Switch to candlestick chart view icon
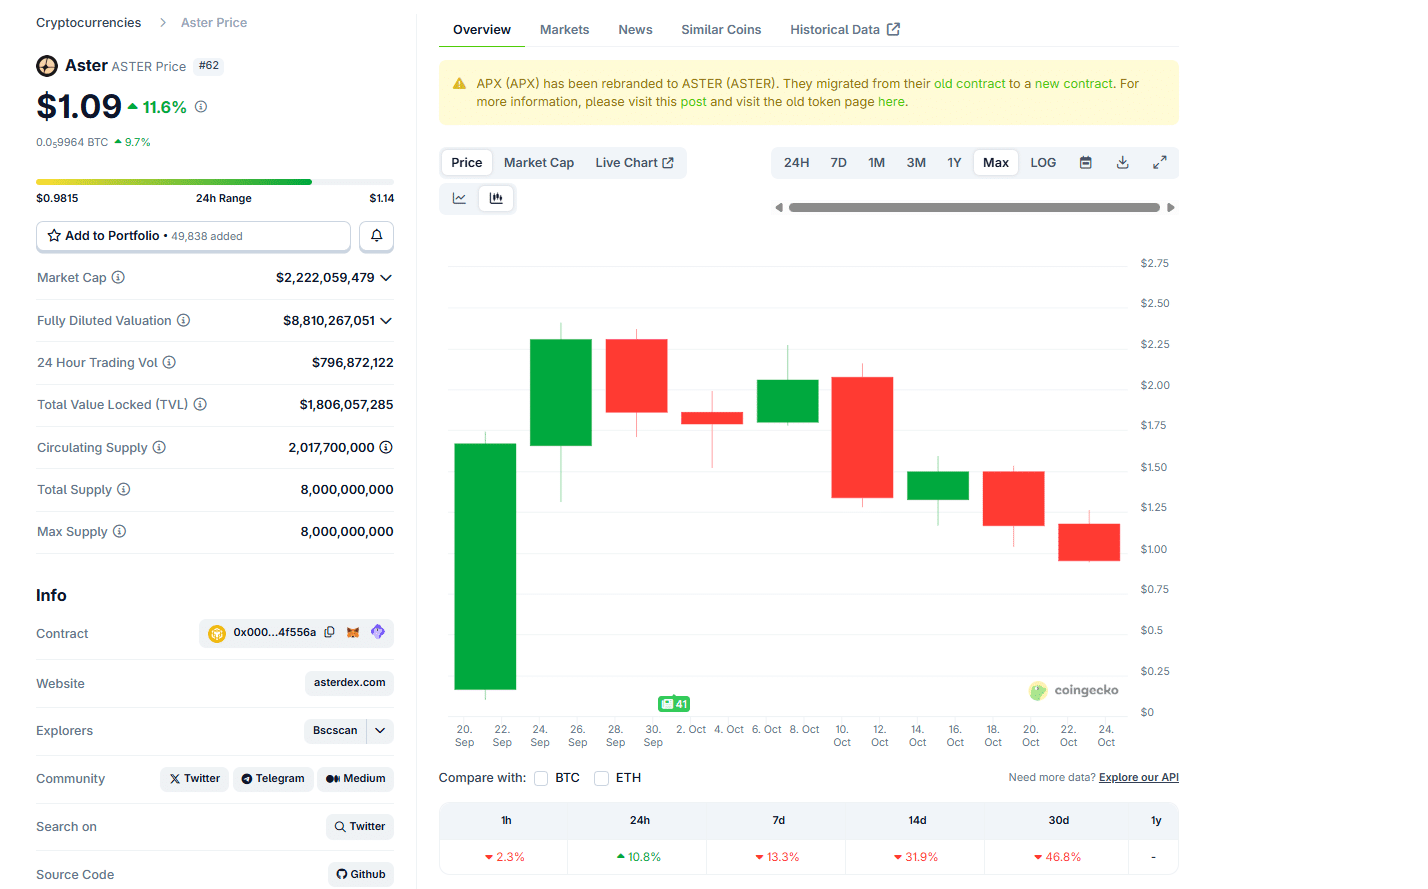Screen dimensions: 1428x889 pos(496,198)
